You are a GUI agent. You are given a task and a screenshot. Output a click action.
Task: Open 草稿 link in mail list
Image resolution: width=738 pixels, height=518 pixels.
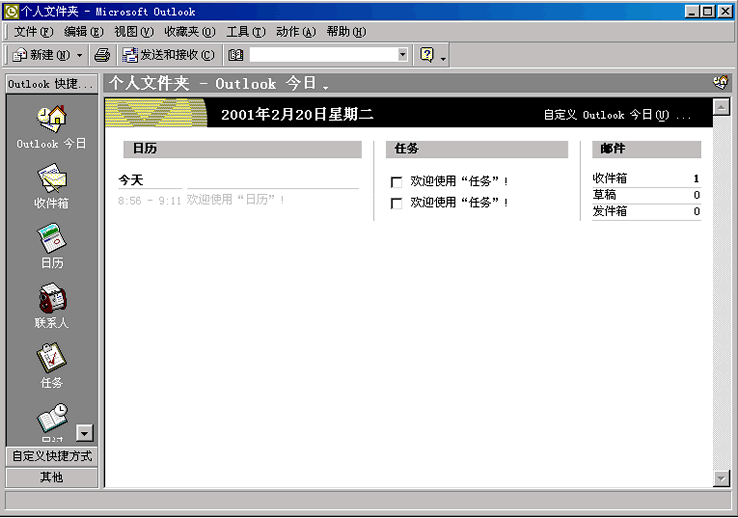[604, 195]
